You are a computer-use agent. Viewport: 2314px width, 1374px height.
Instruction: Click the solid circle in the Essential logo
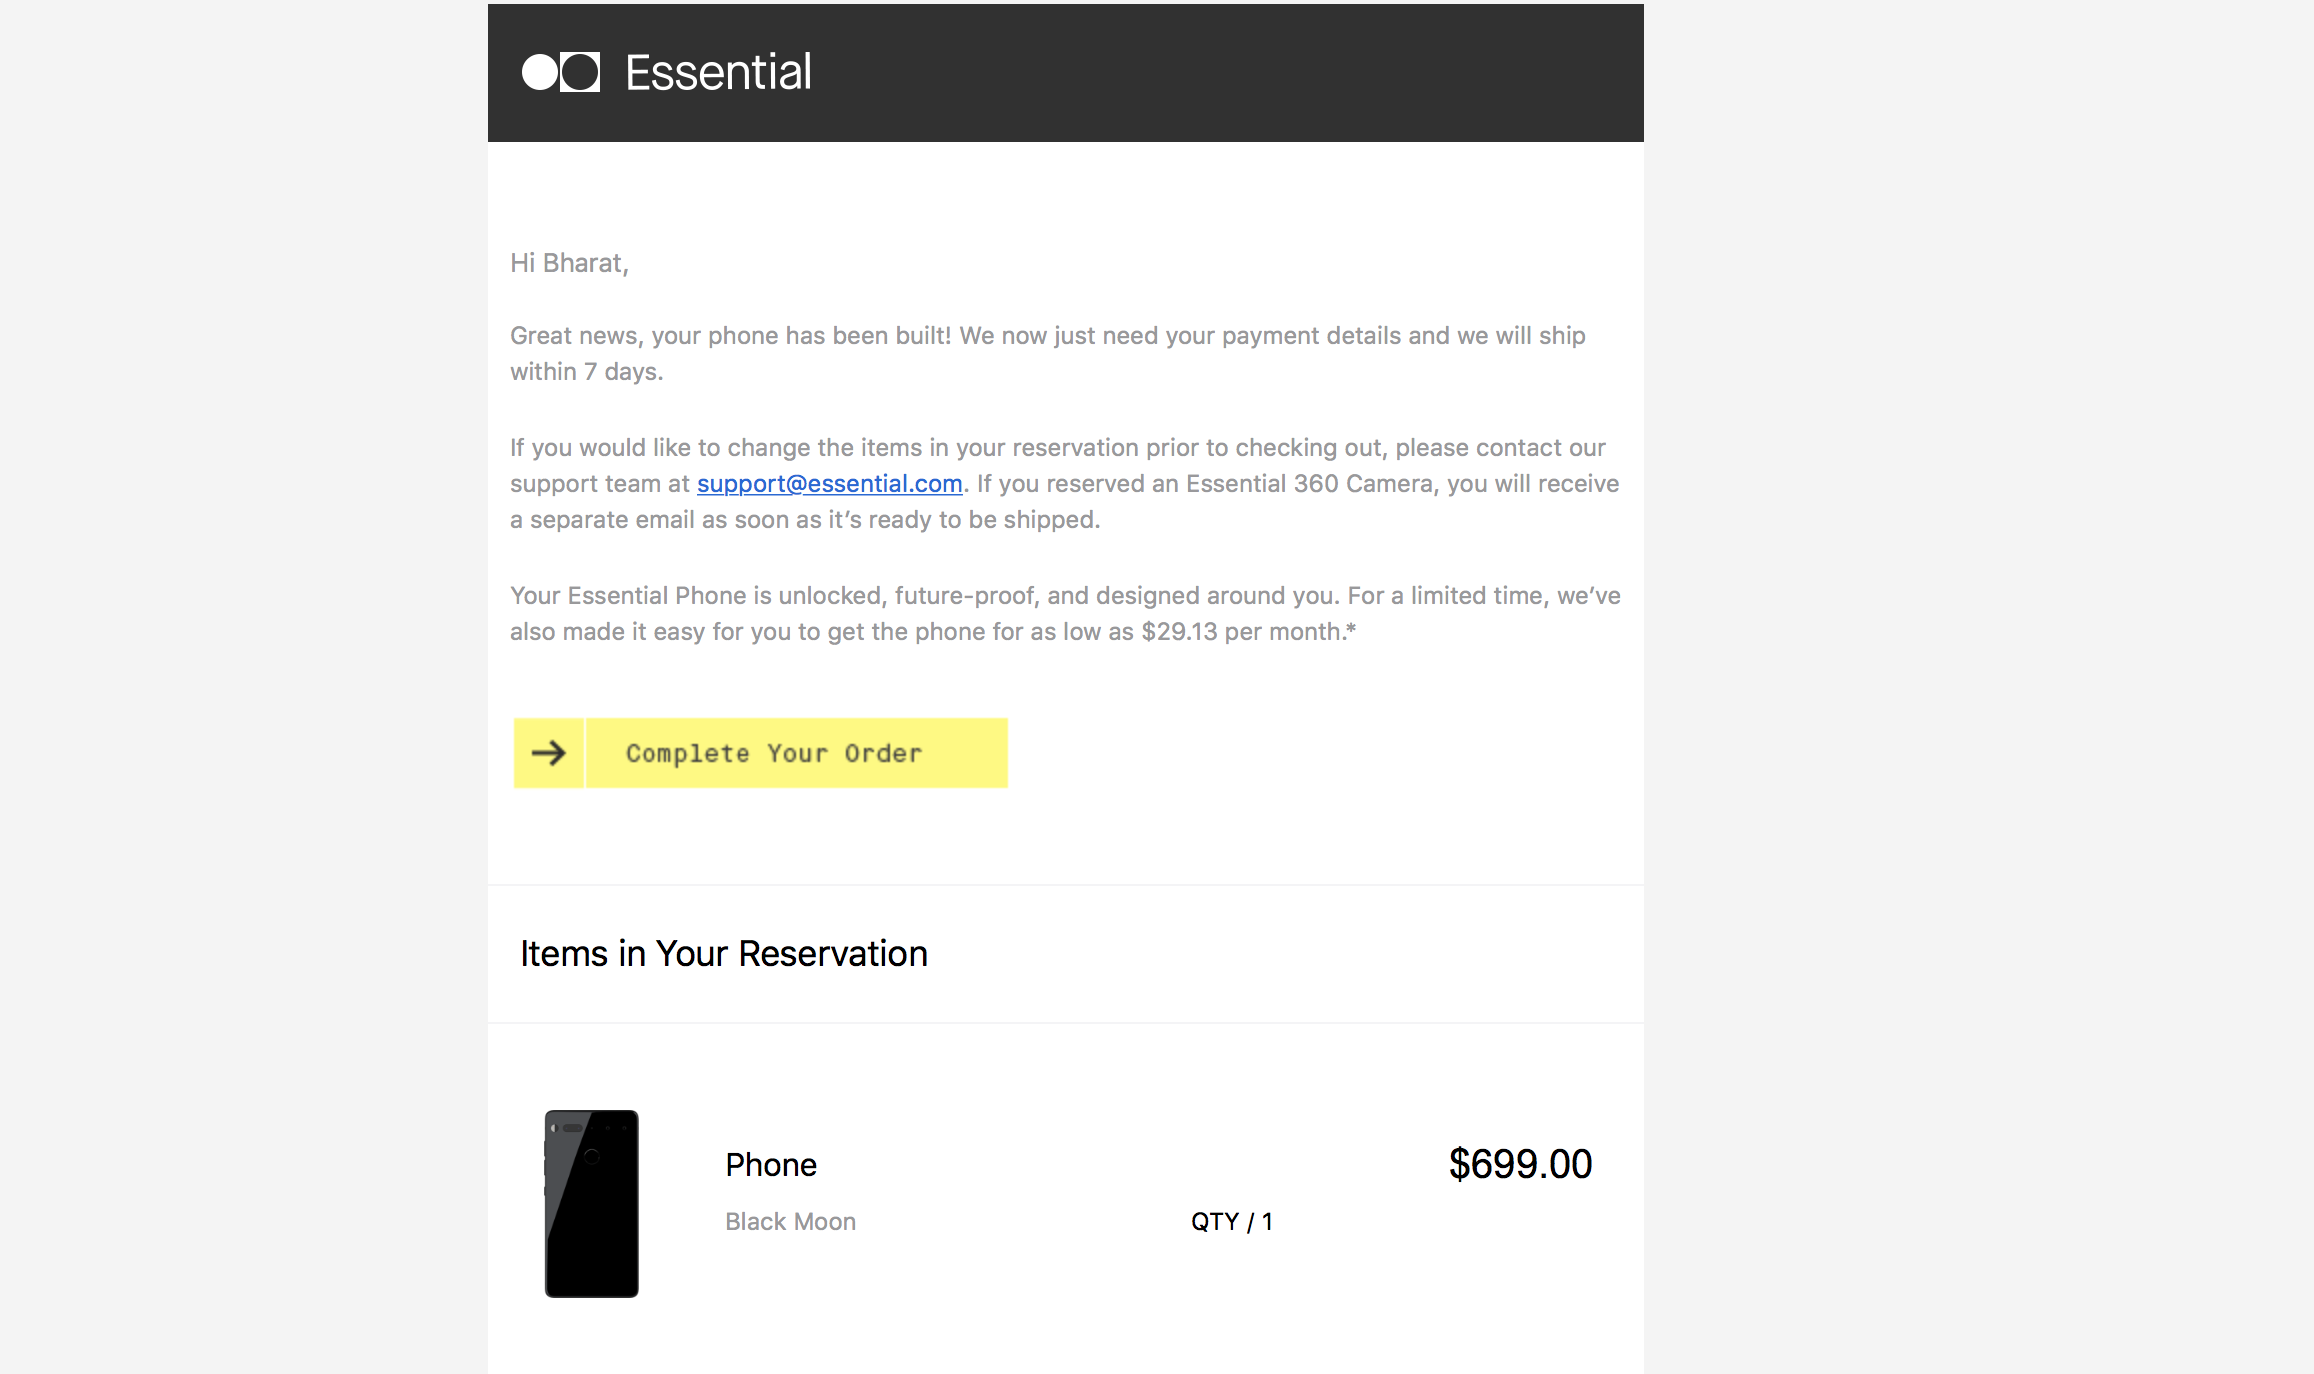coord(540,72)
